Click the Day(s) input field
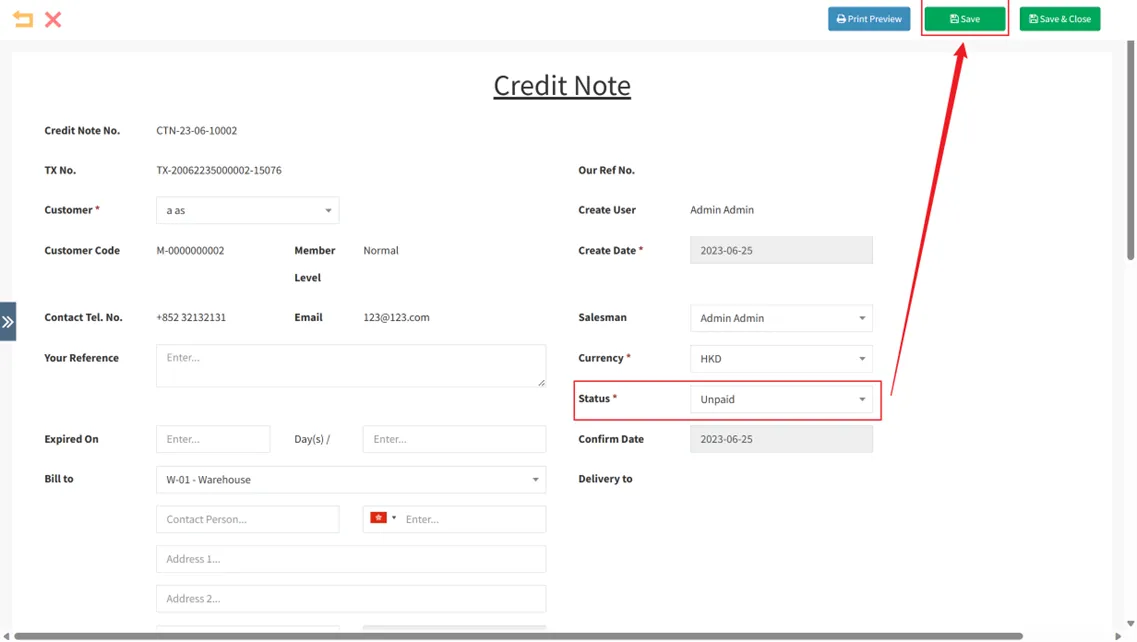Viewport: 1137px width, 642px height. tap(453, 439)
